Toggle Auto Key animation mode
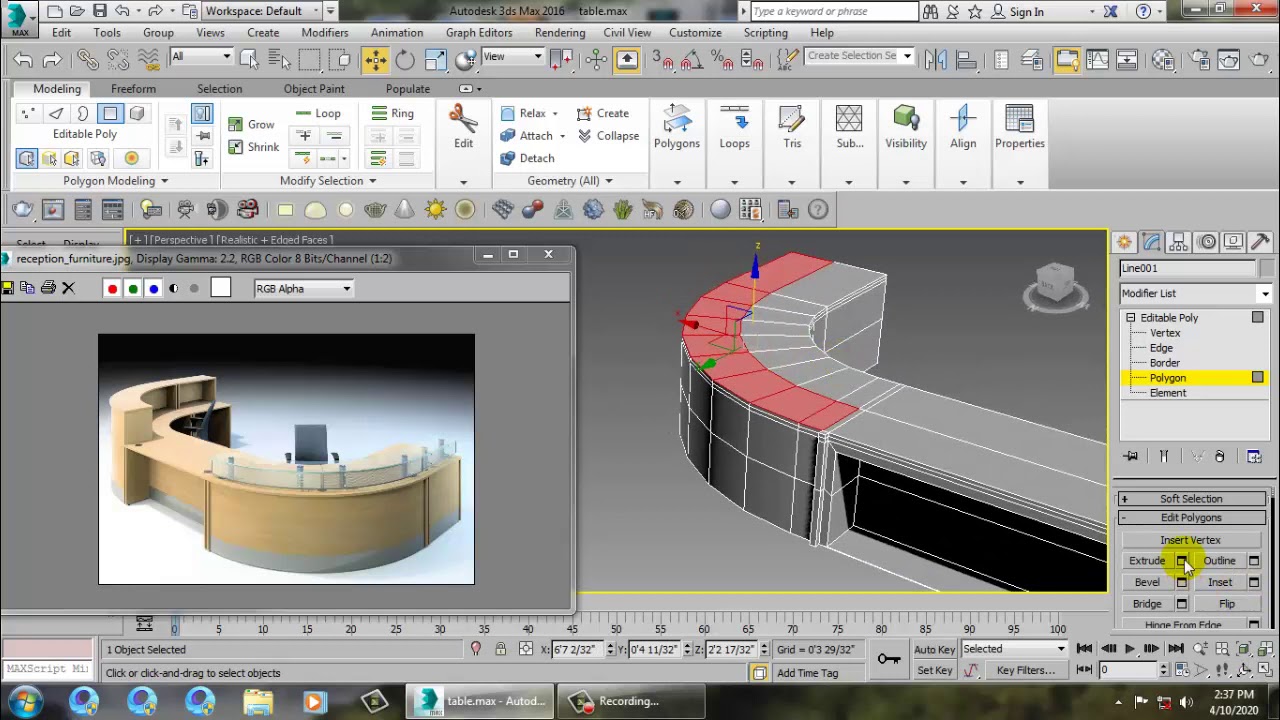 (x=934, y=650)
